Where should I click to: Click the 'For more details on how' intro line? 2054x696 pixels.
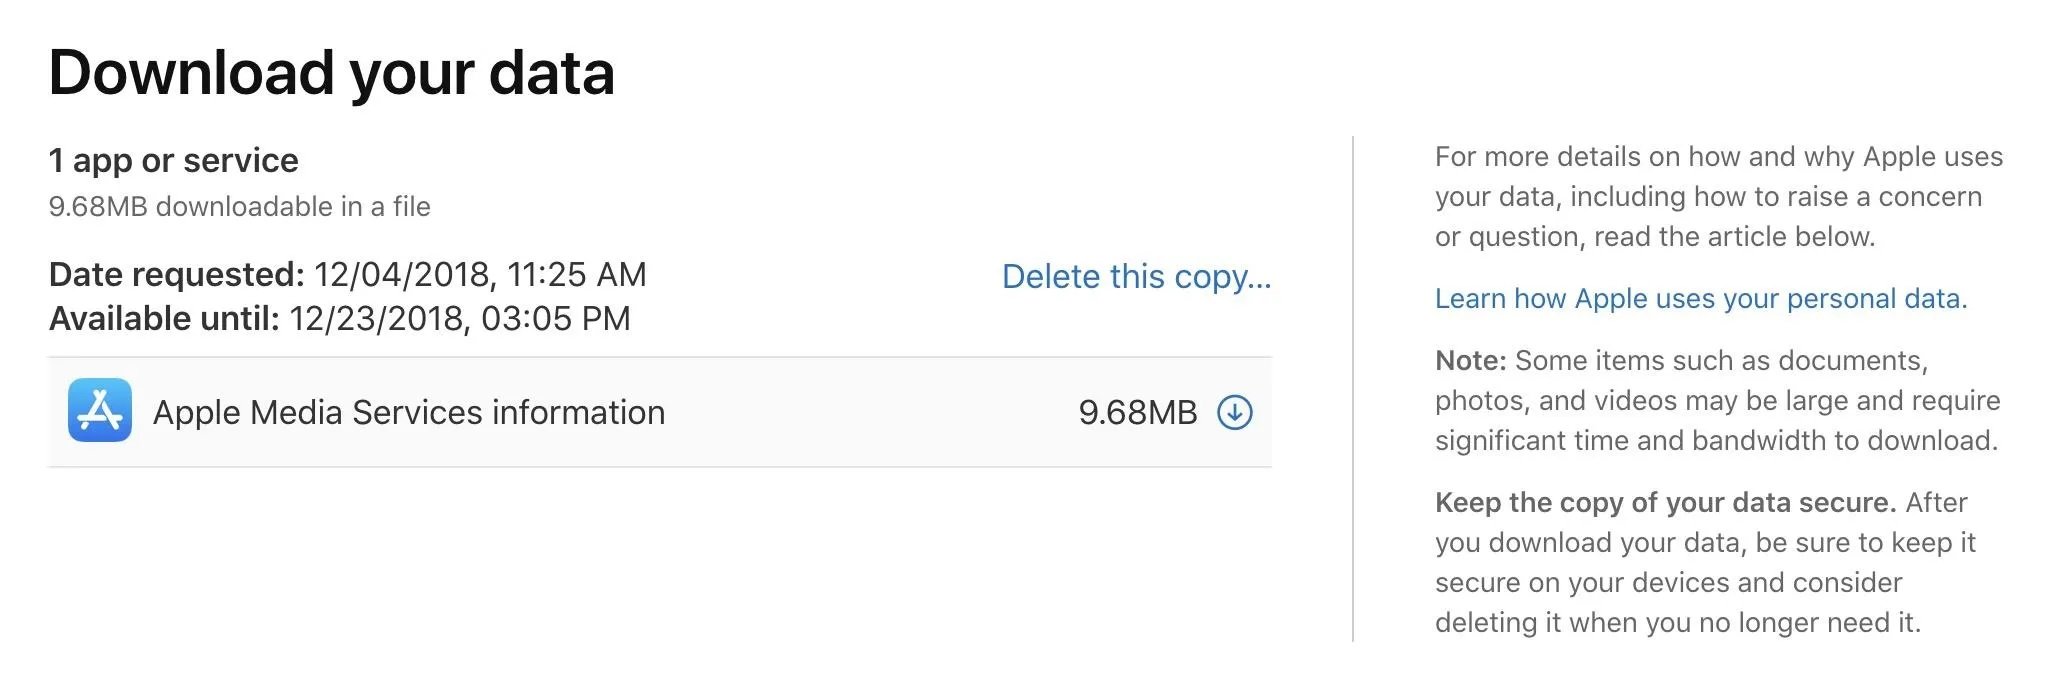(x=1719, y=157)
